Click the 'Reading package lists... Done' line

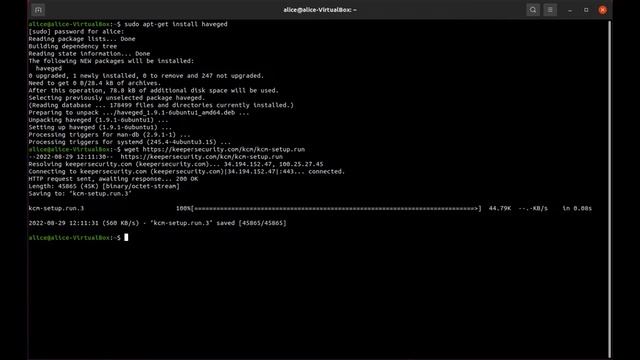click(x=82, y=39)
